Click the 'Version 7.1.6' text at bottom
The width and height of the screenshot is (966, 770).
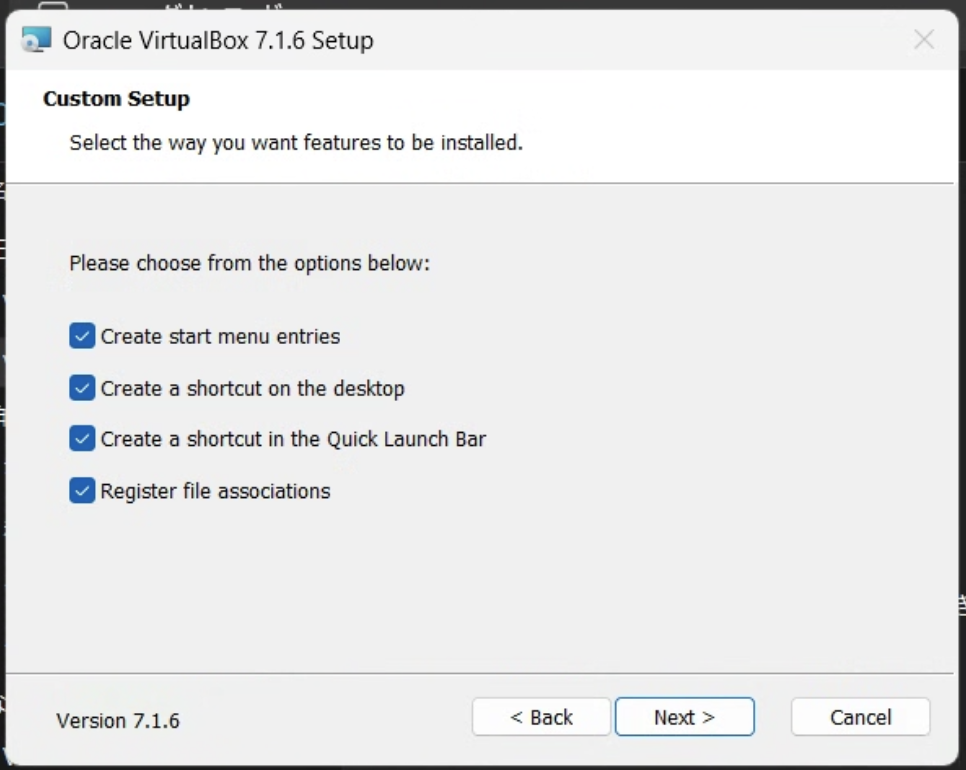coord(118,721)
